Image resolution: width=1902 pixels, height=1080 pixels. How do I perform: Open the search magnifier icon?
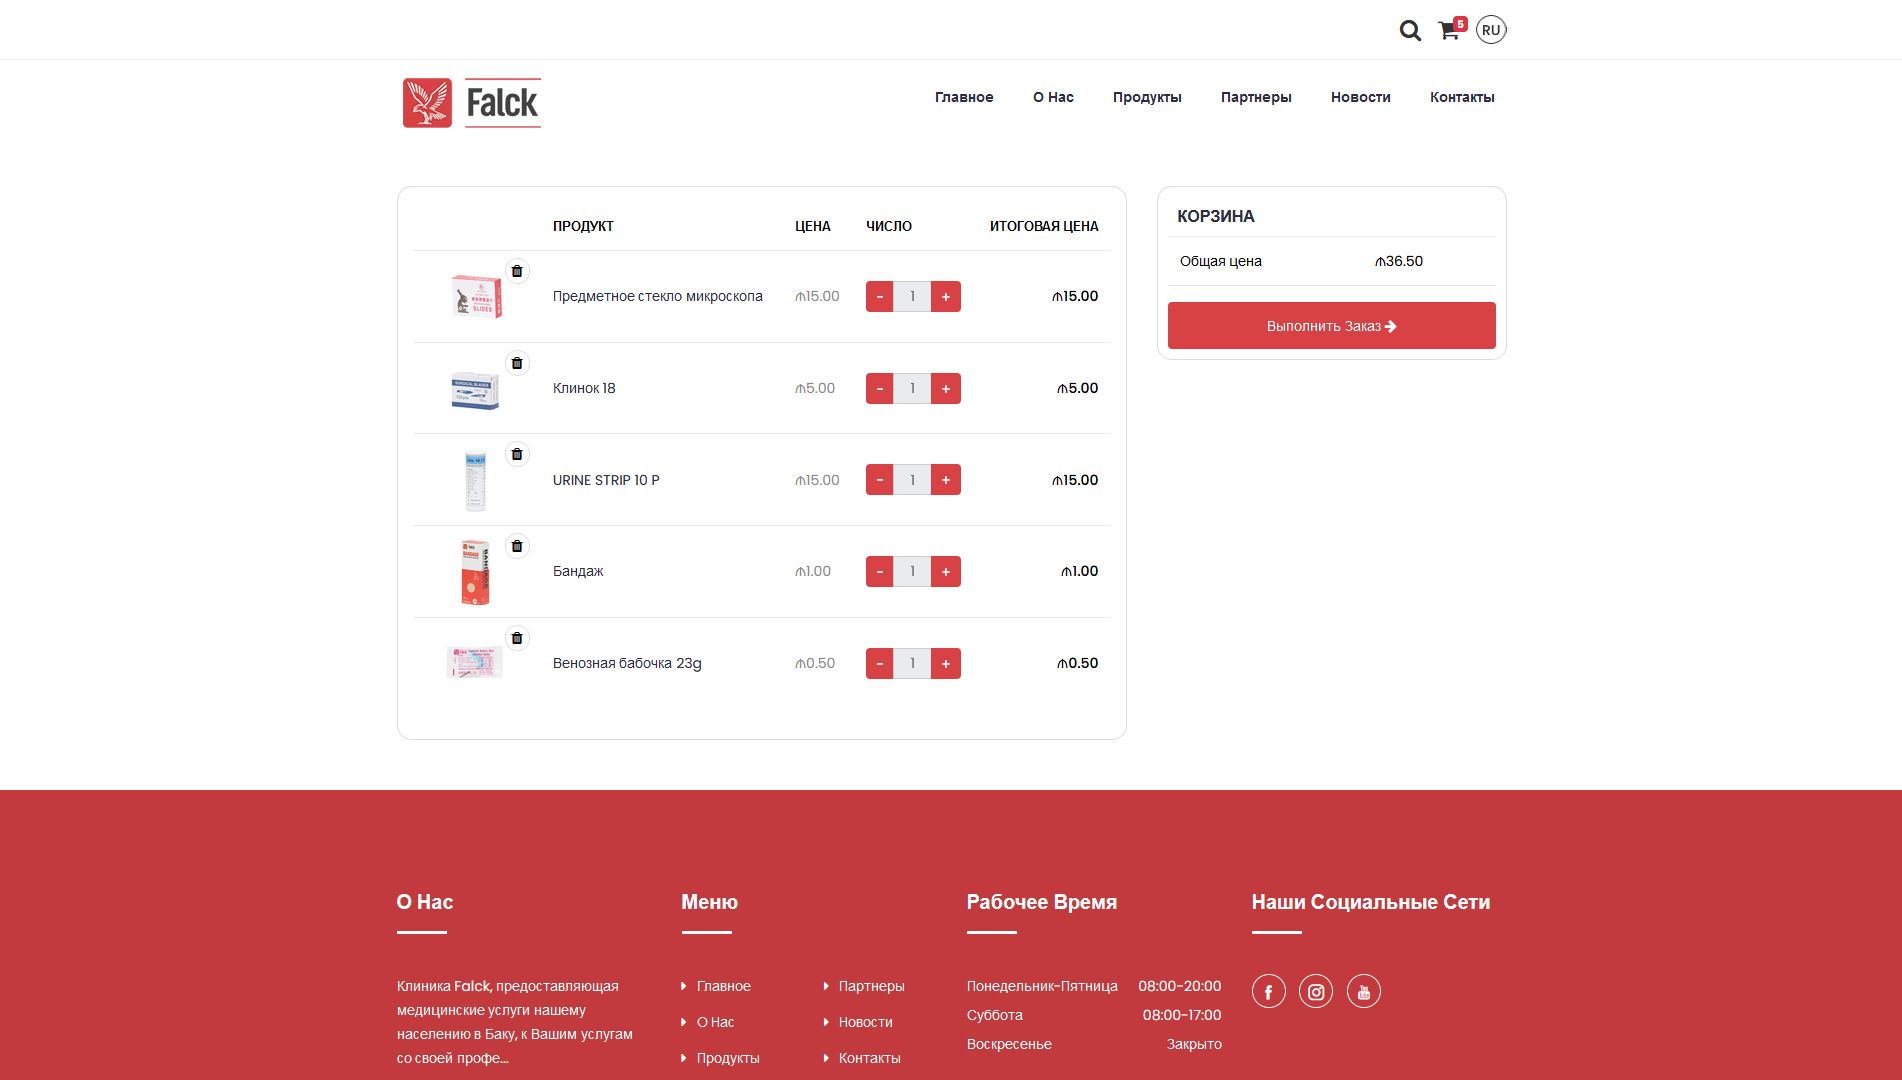pyautogui.click(x=1410, y=31)
